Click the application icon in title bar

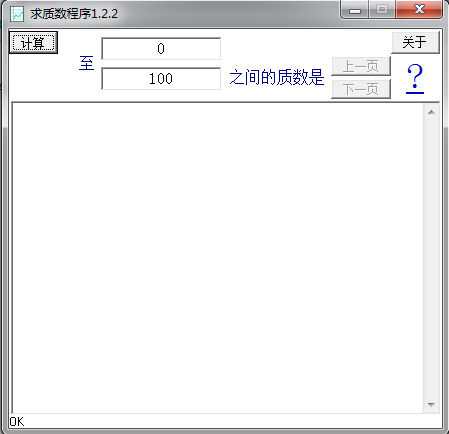(17, 14)
